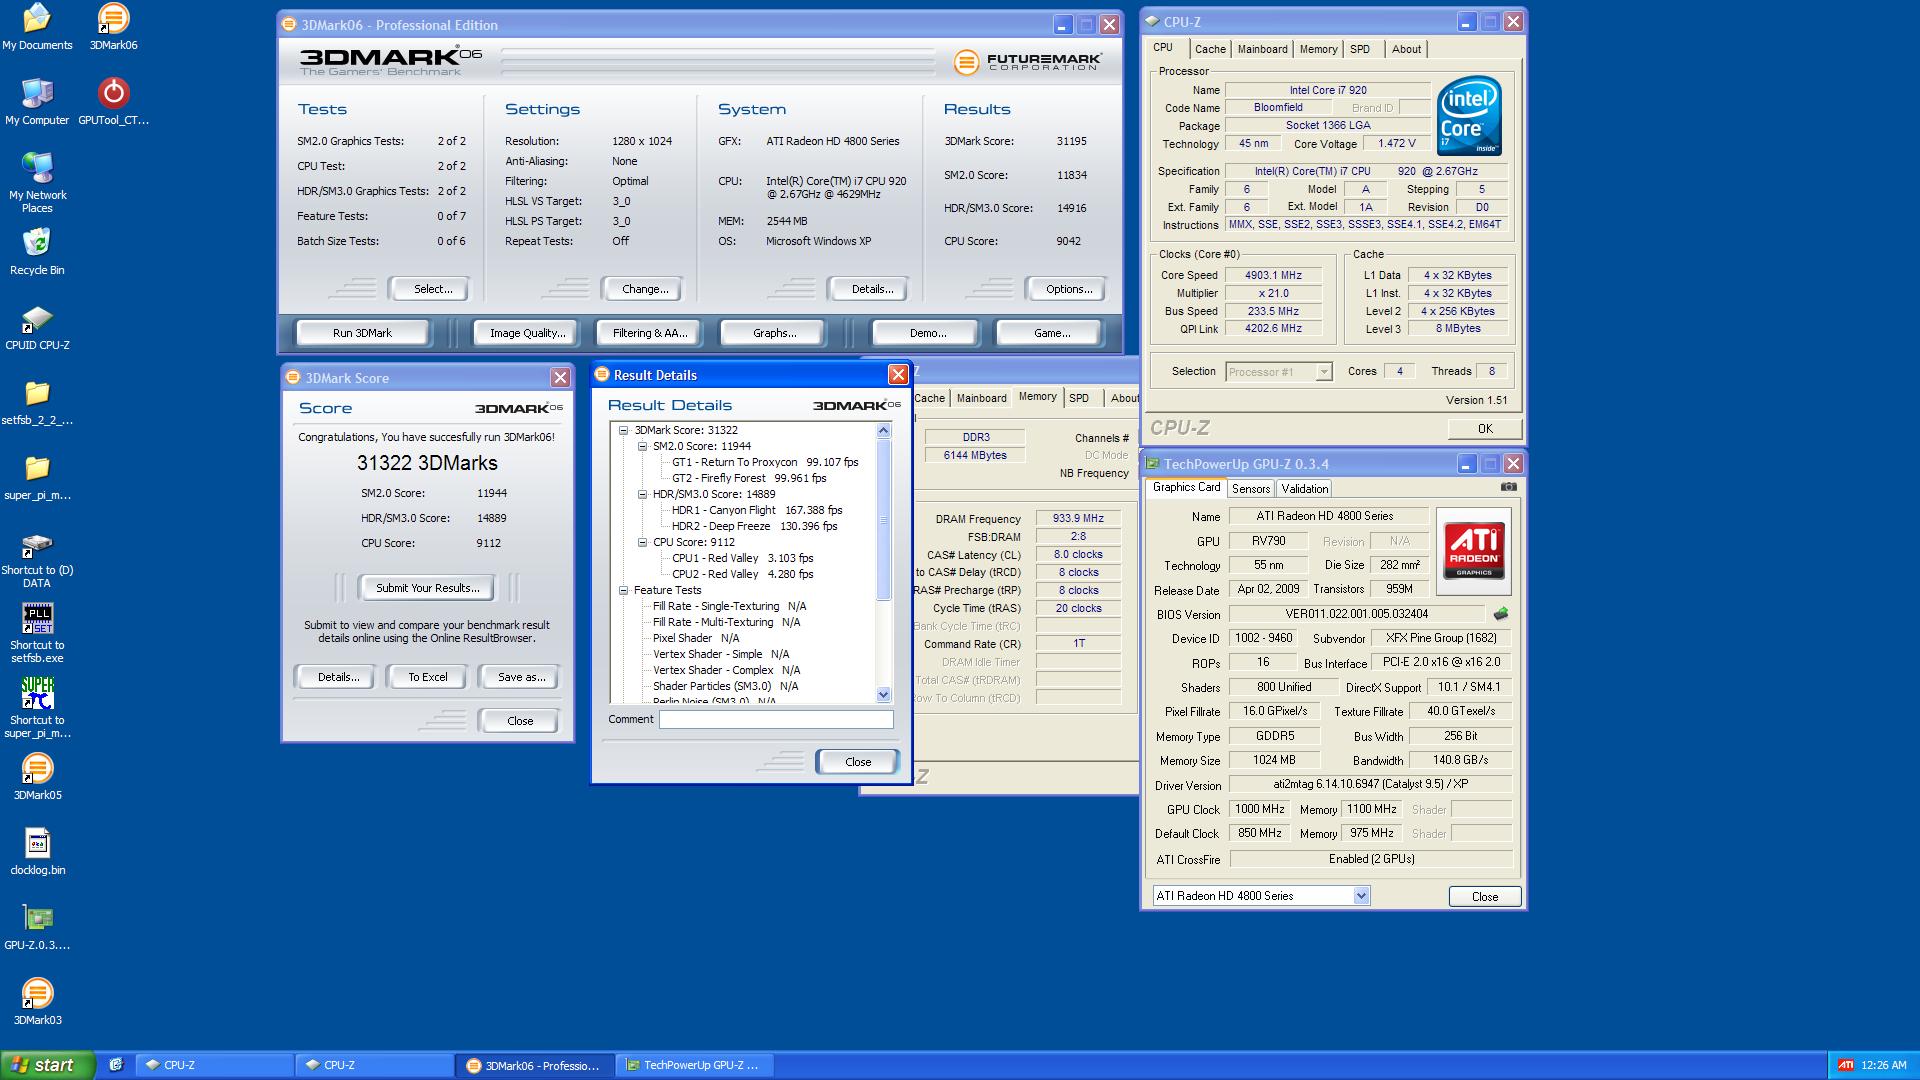
Task: Click Game button in 3DMark06
Action: click(x=1051, y=333)
